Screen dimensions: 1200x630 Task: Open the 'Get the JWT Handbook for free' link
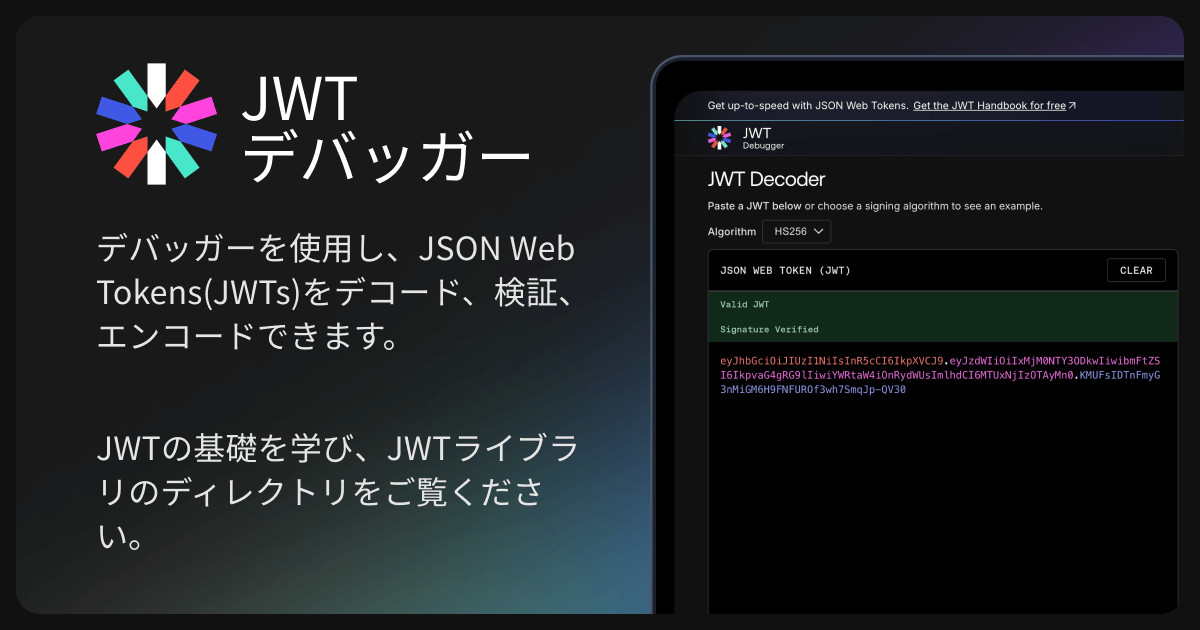pos(989,105)
